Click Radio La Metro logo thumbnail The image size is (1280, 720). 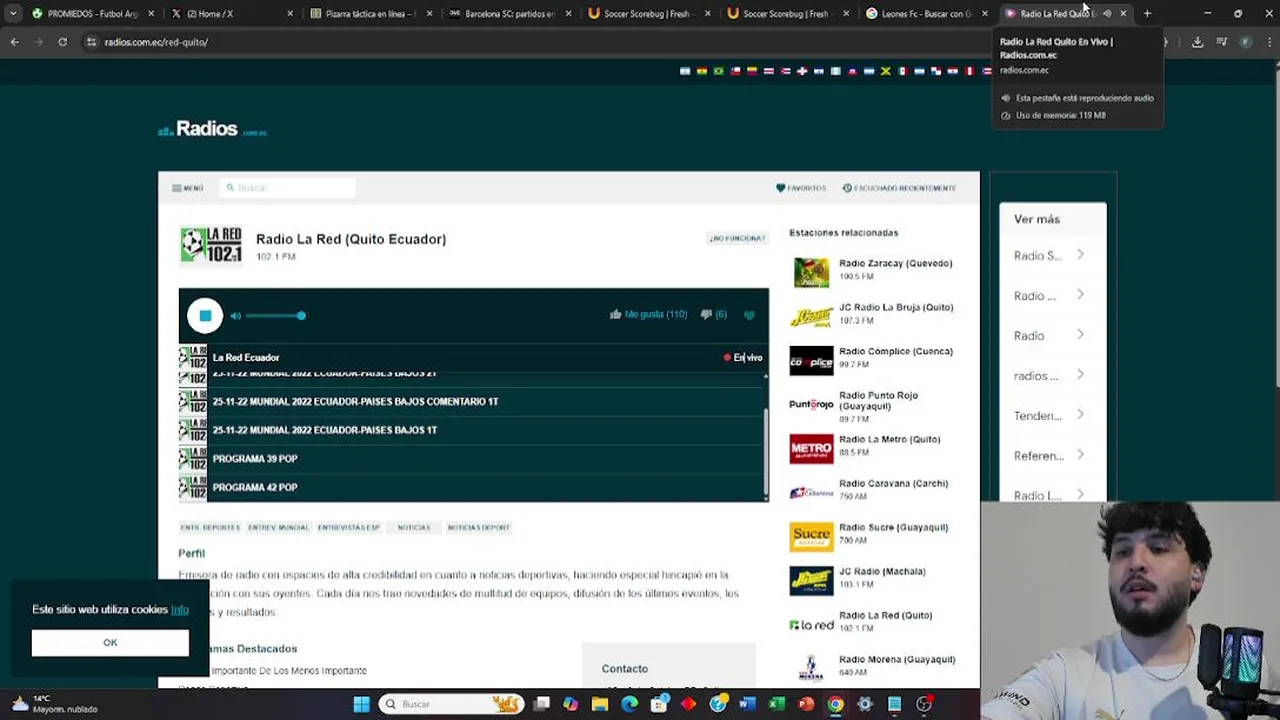(811, 449)
